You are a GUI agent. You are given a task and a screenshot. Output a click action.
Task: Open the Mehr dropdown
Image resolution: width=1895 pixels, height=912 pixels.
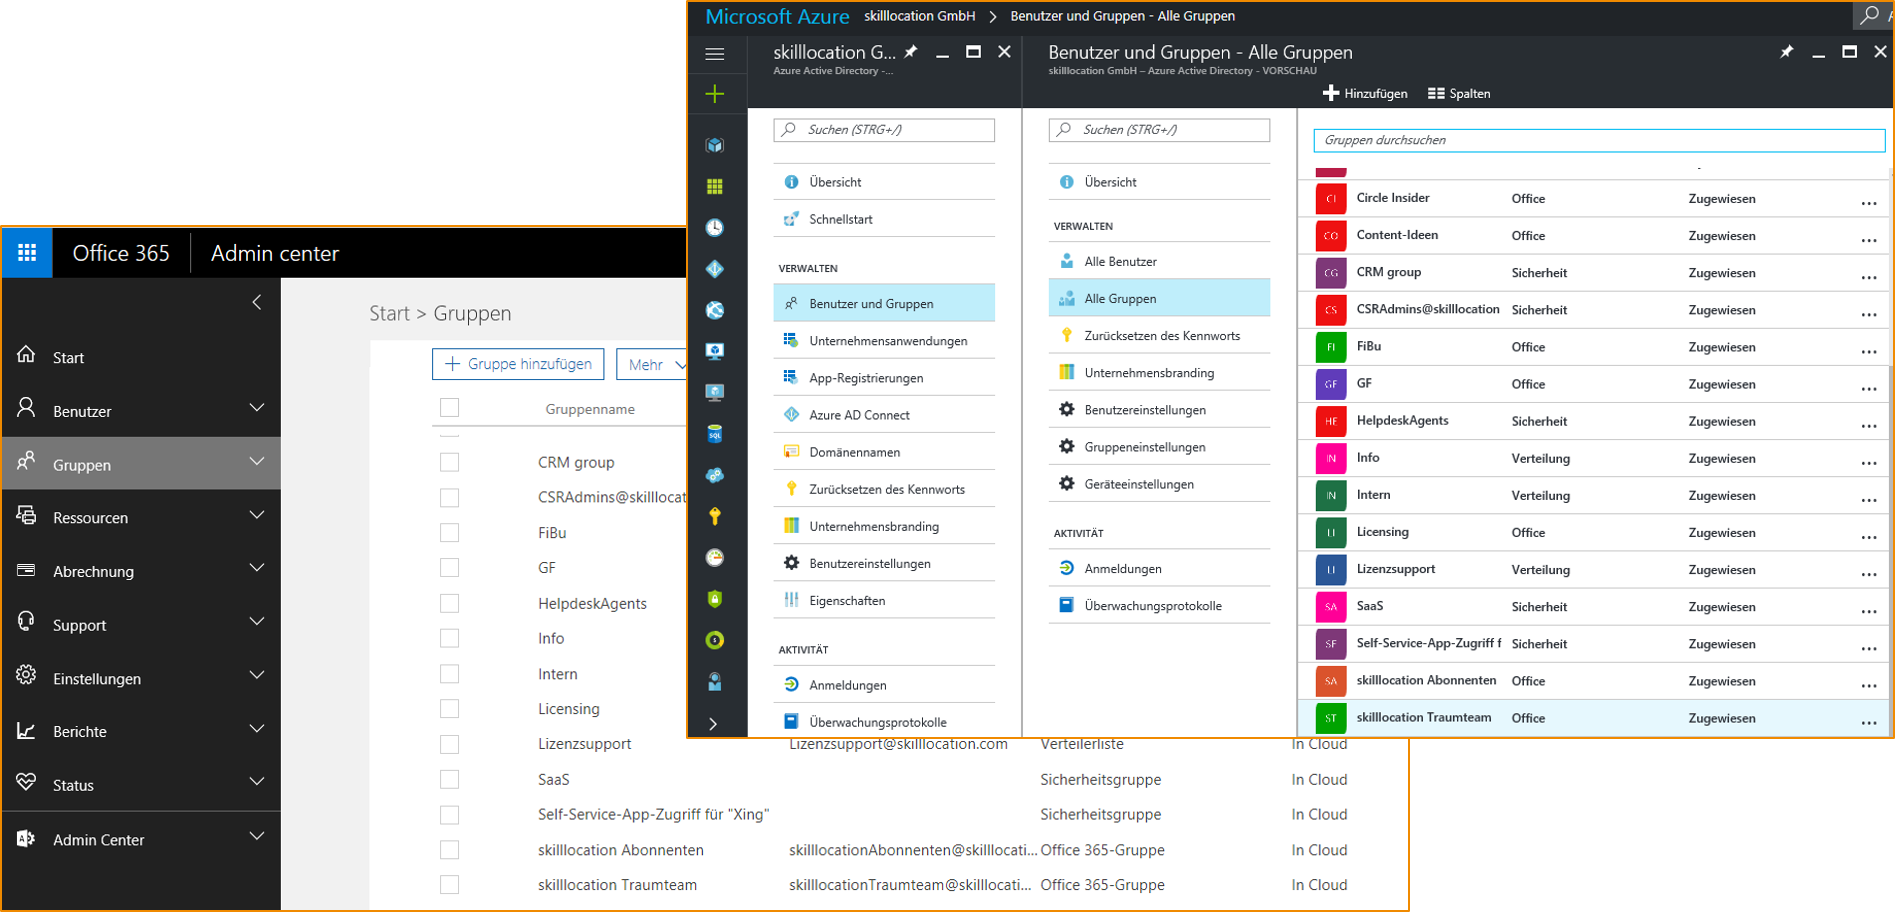click(652, 364)
